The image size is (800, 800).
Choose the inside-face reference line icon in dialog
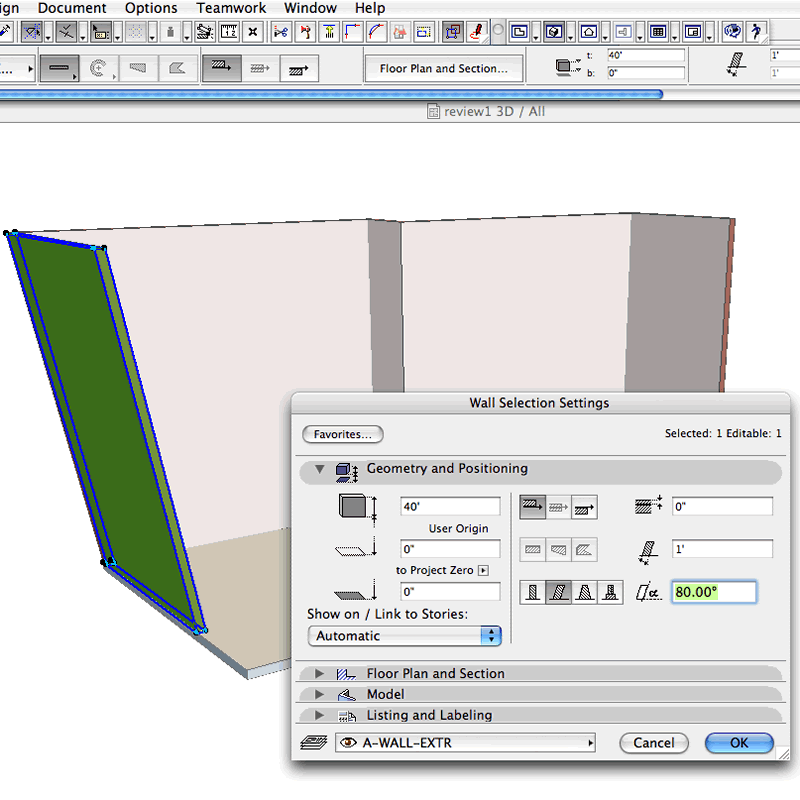coord(585,508)
